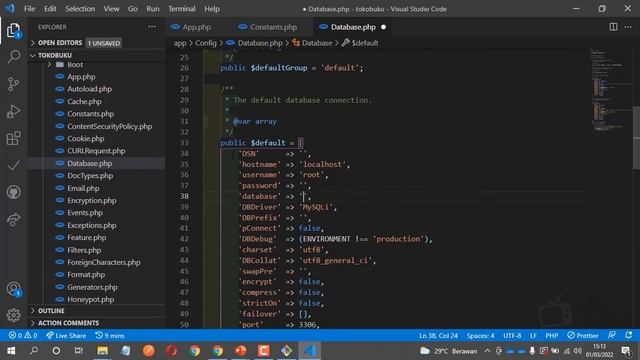Open the Source Control view
This screenshot has height=360, width=640.
(13, 84)
